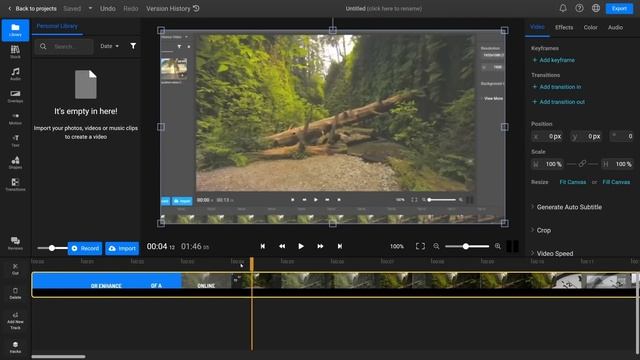This screenshot has height=360, width=640.
Task: Click the Scale width percent field
Action: pos(547,164)
